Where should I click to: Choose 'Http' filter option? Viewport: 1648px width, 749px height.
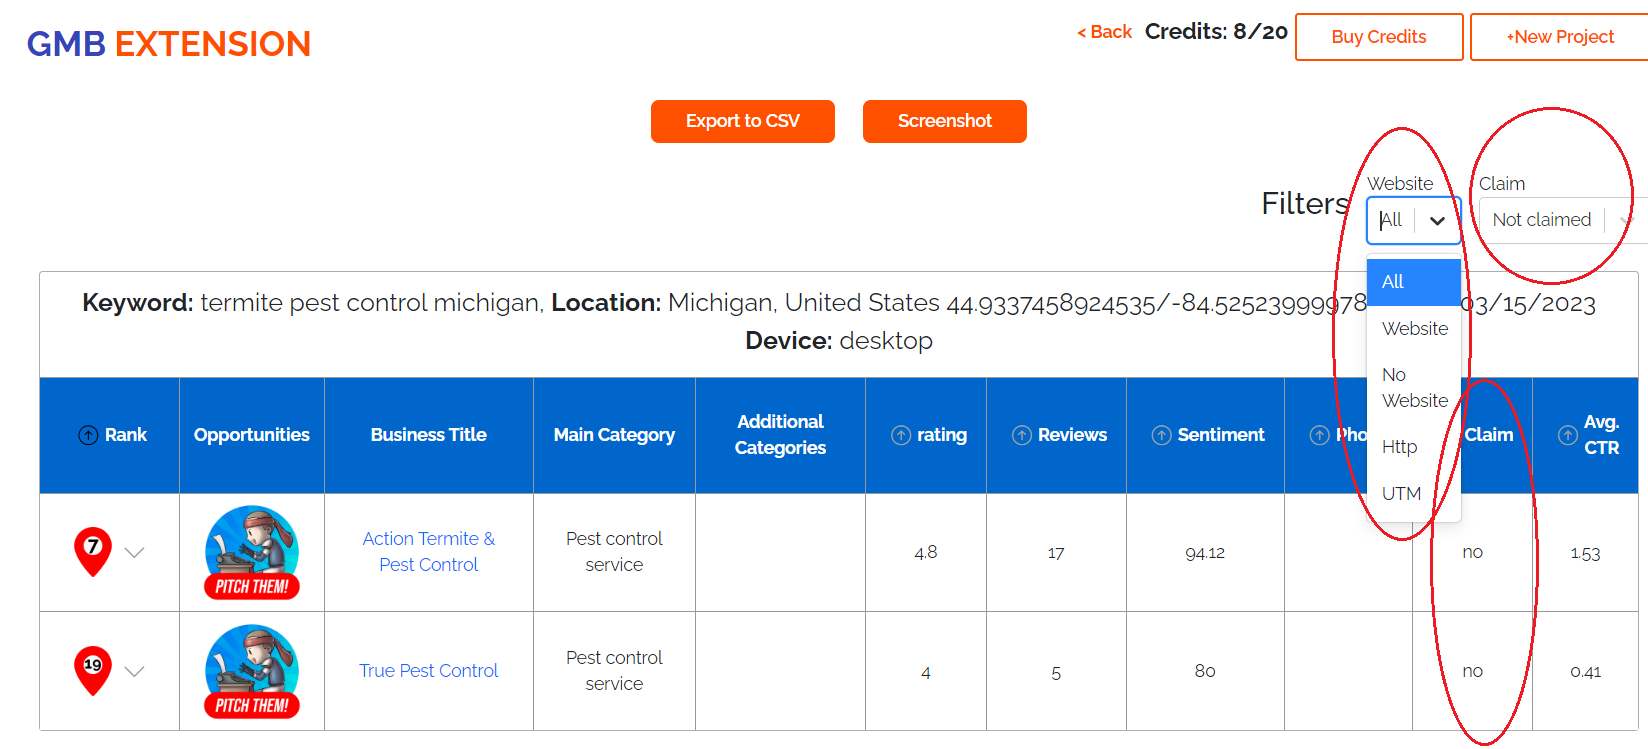(1414, 447)
